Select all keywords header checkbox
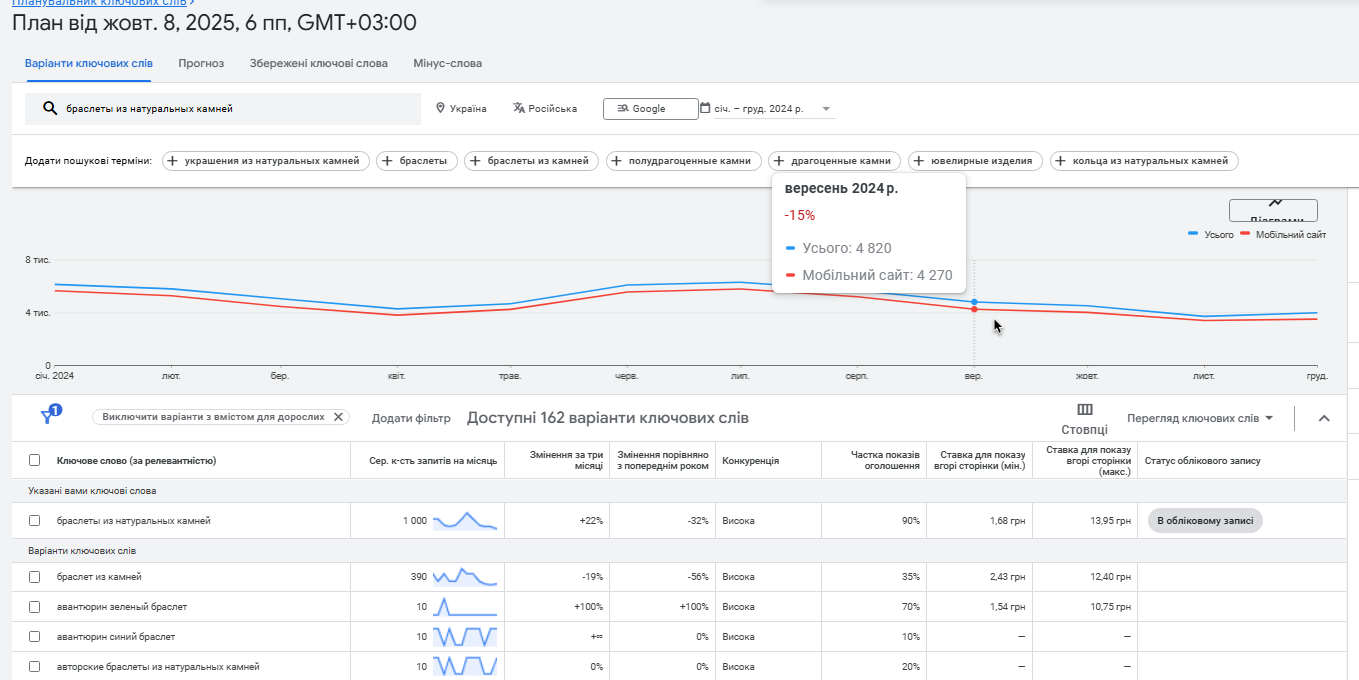 tap(35, 461)
